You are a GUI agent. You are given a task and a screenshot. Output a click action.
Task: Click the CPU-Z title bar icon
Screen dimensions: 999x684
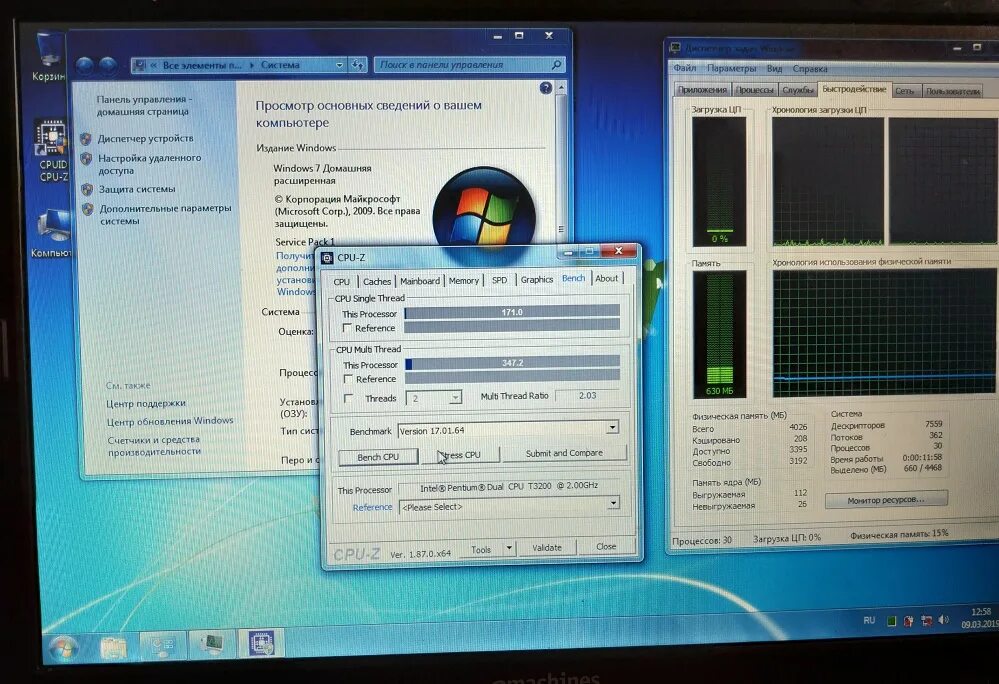click(x=327, y=257)
